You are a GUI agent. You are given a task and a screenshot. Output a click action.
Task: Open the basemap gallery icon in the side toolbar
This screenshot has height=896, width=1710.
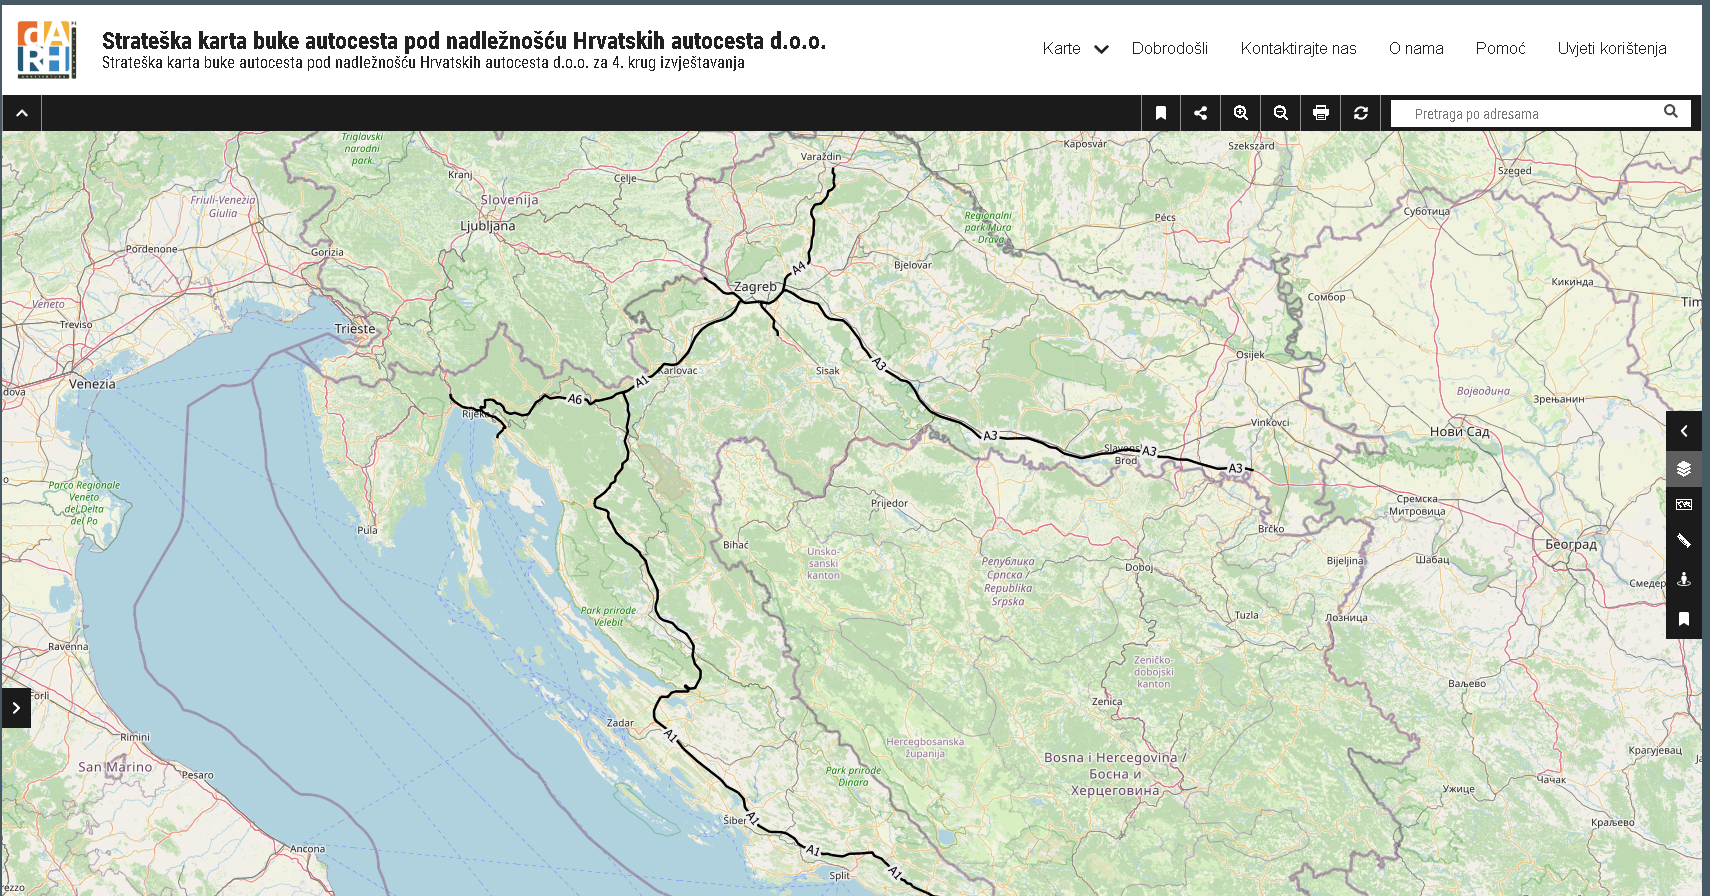(1684, 505)
